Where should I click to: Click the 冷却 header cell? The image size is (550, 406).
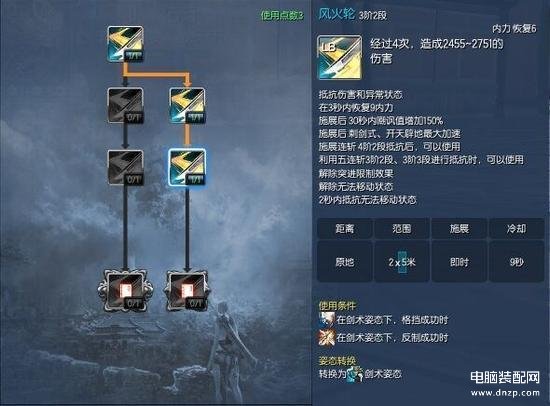pos(516,229)
